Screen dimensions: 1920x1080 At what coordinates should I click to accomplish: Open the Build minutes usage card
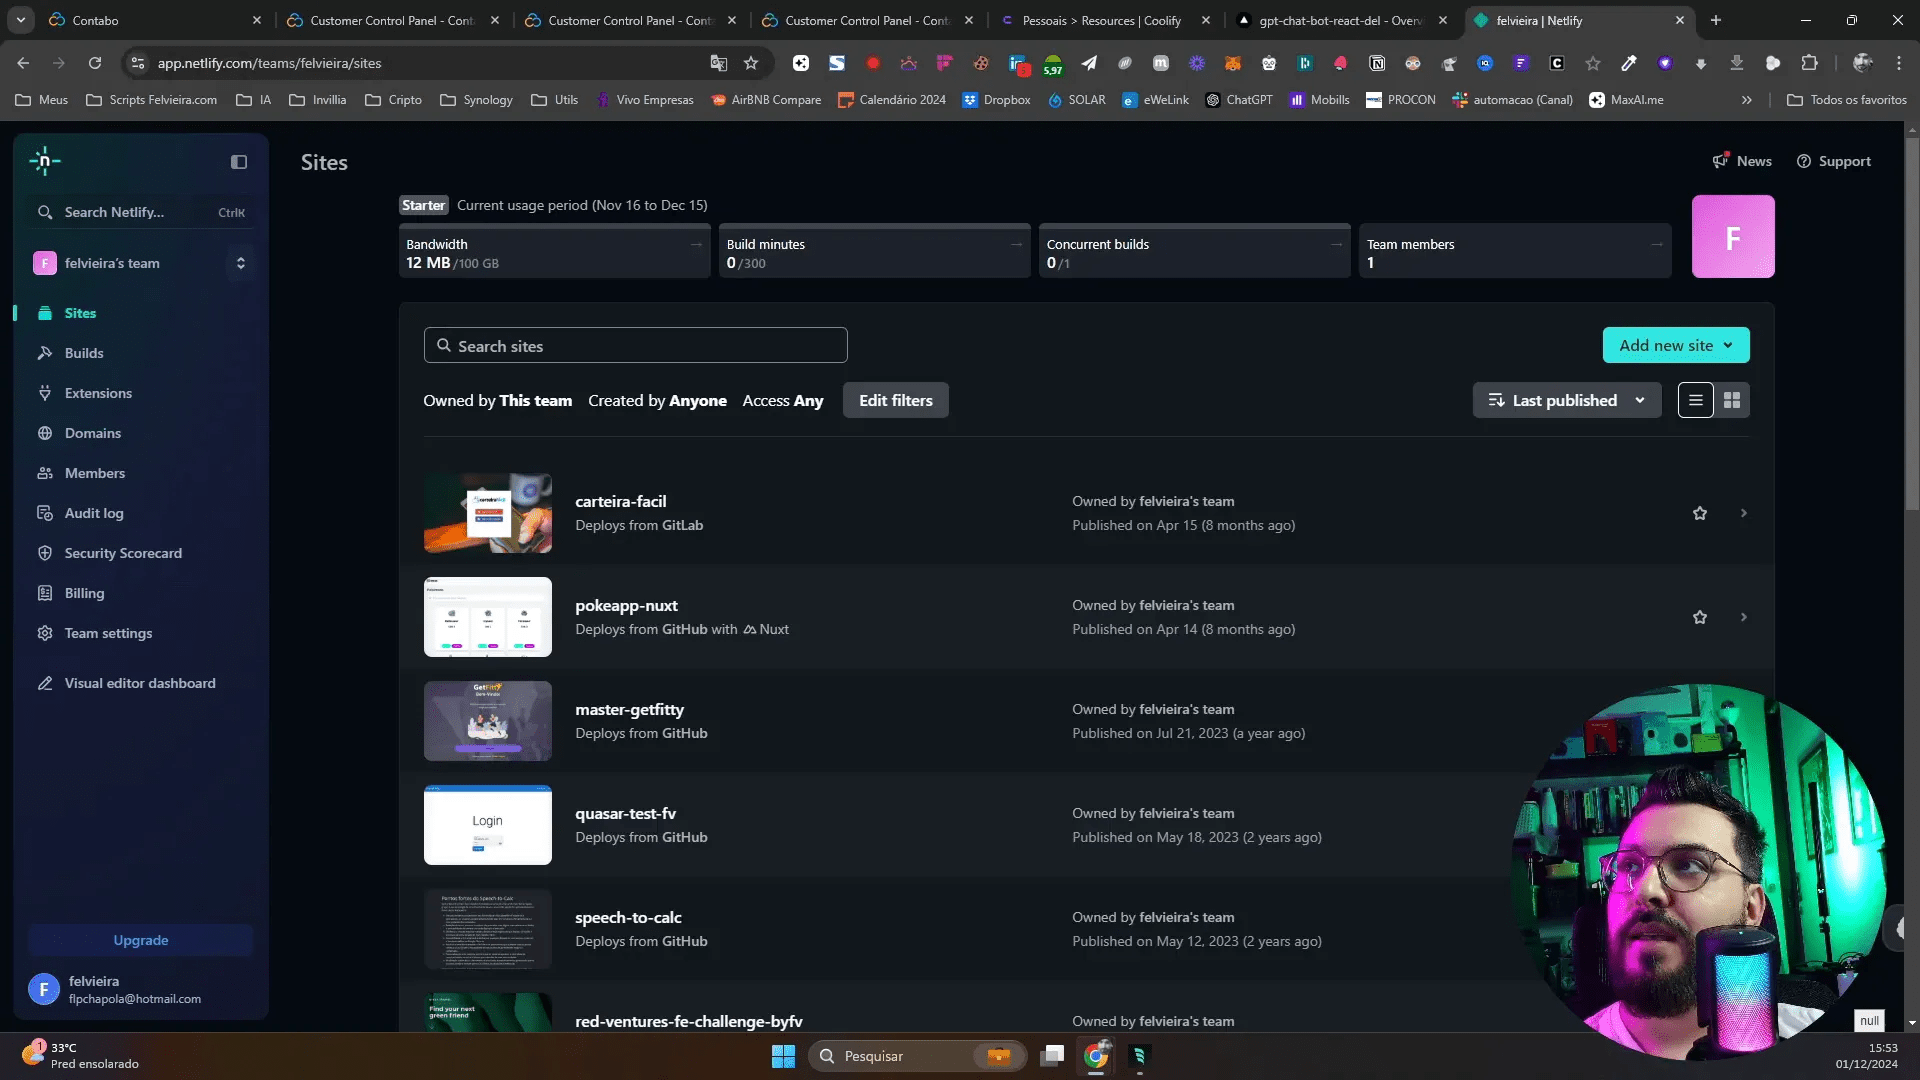874,252
